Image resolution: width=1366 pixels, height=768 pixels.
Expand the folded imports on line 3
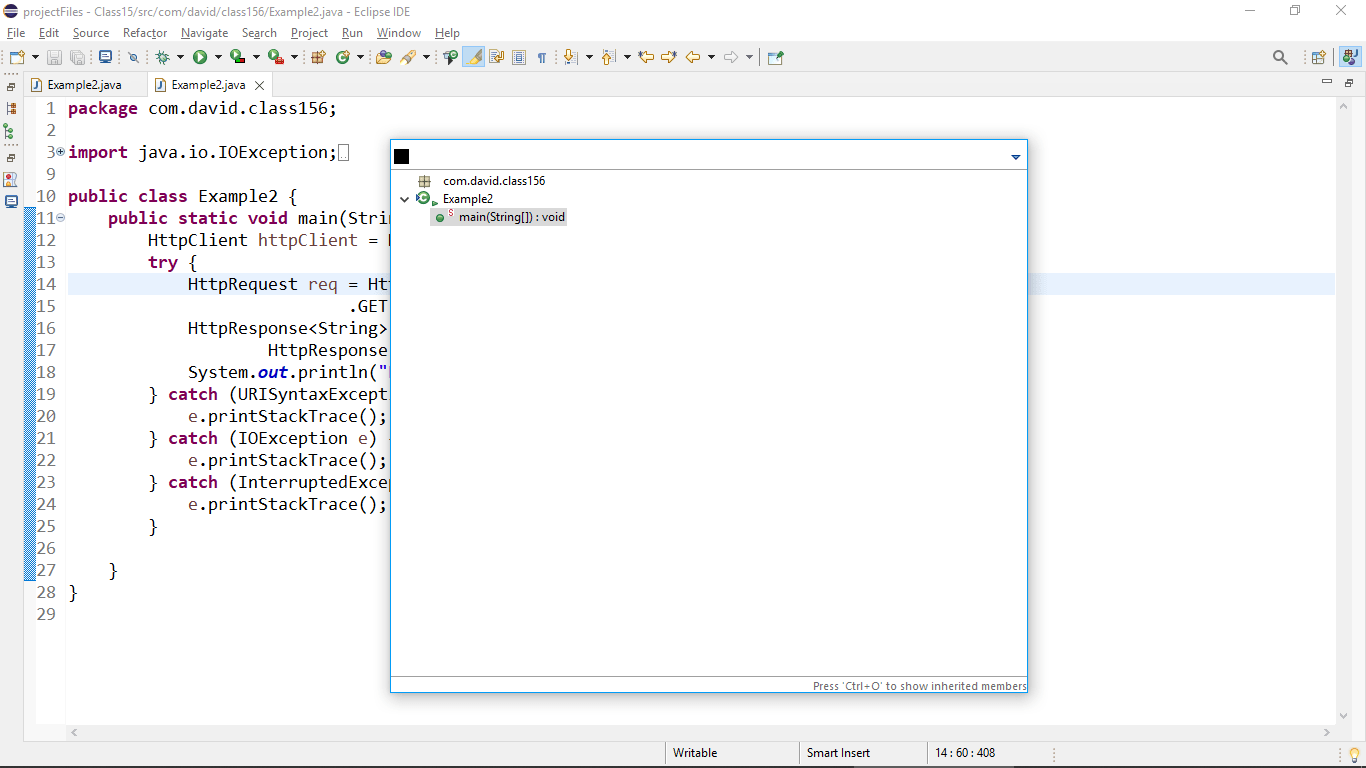pos(60,152)
